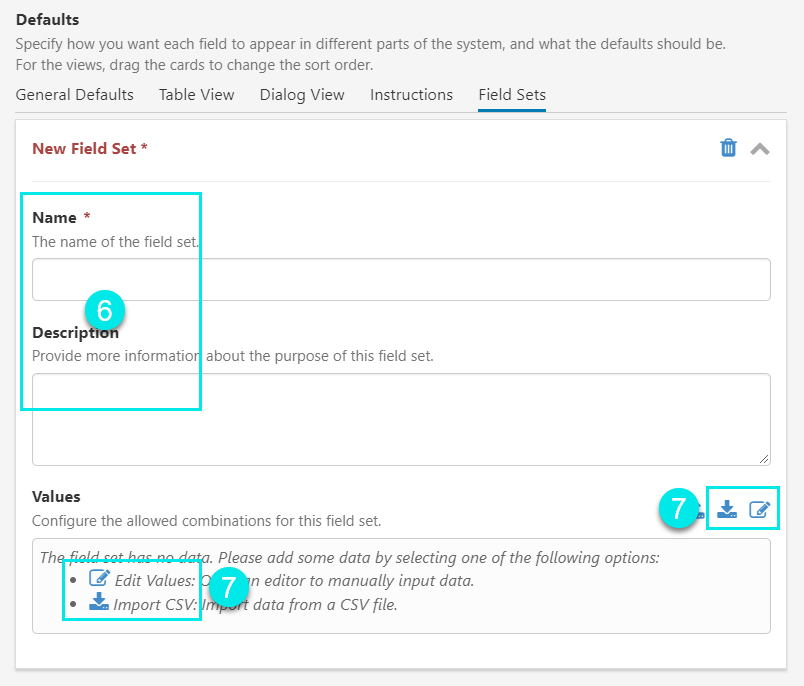This screenshot has height=686, width=804.
Task: Collapse the New Field Set panel
Action: [x=760, y=149]
